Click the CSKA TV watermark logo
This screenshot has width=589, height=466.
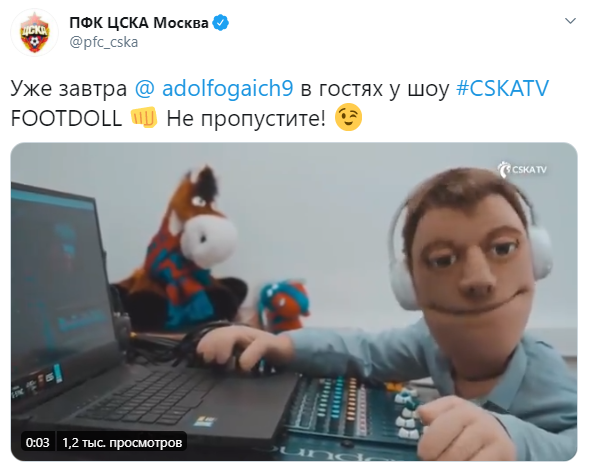coord(522,169)
